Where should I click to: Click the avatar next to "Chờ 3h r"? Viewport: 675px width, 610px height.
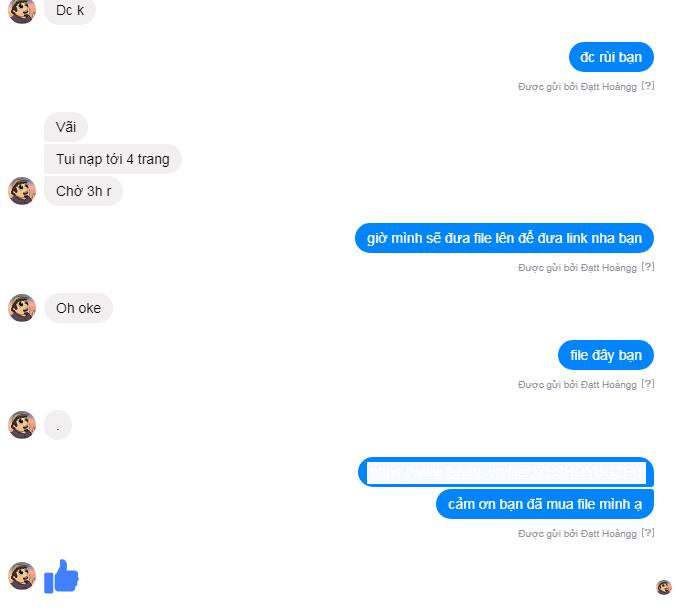(22, 191)
